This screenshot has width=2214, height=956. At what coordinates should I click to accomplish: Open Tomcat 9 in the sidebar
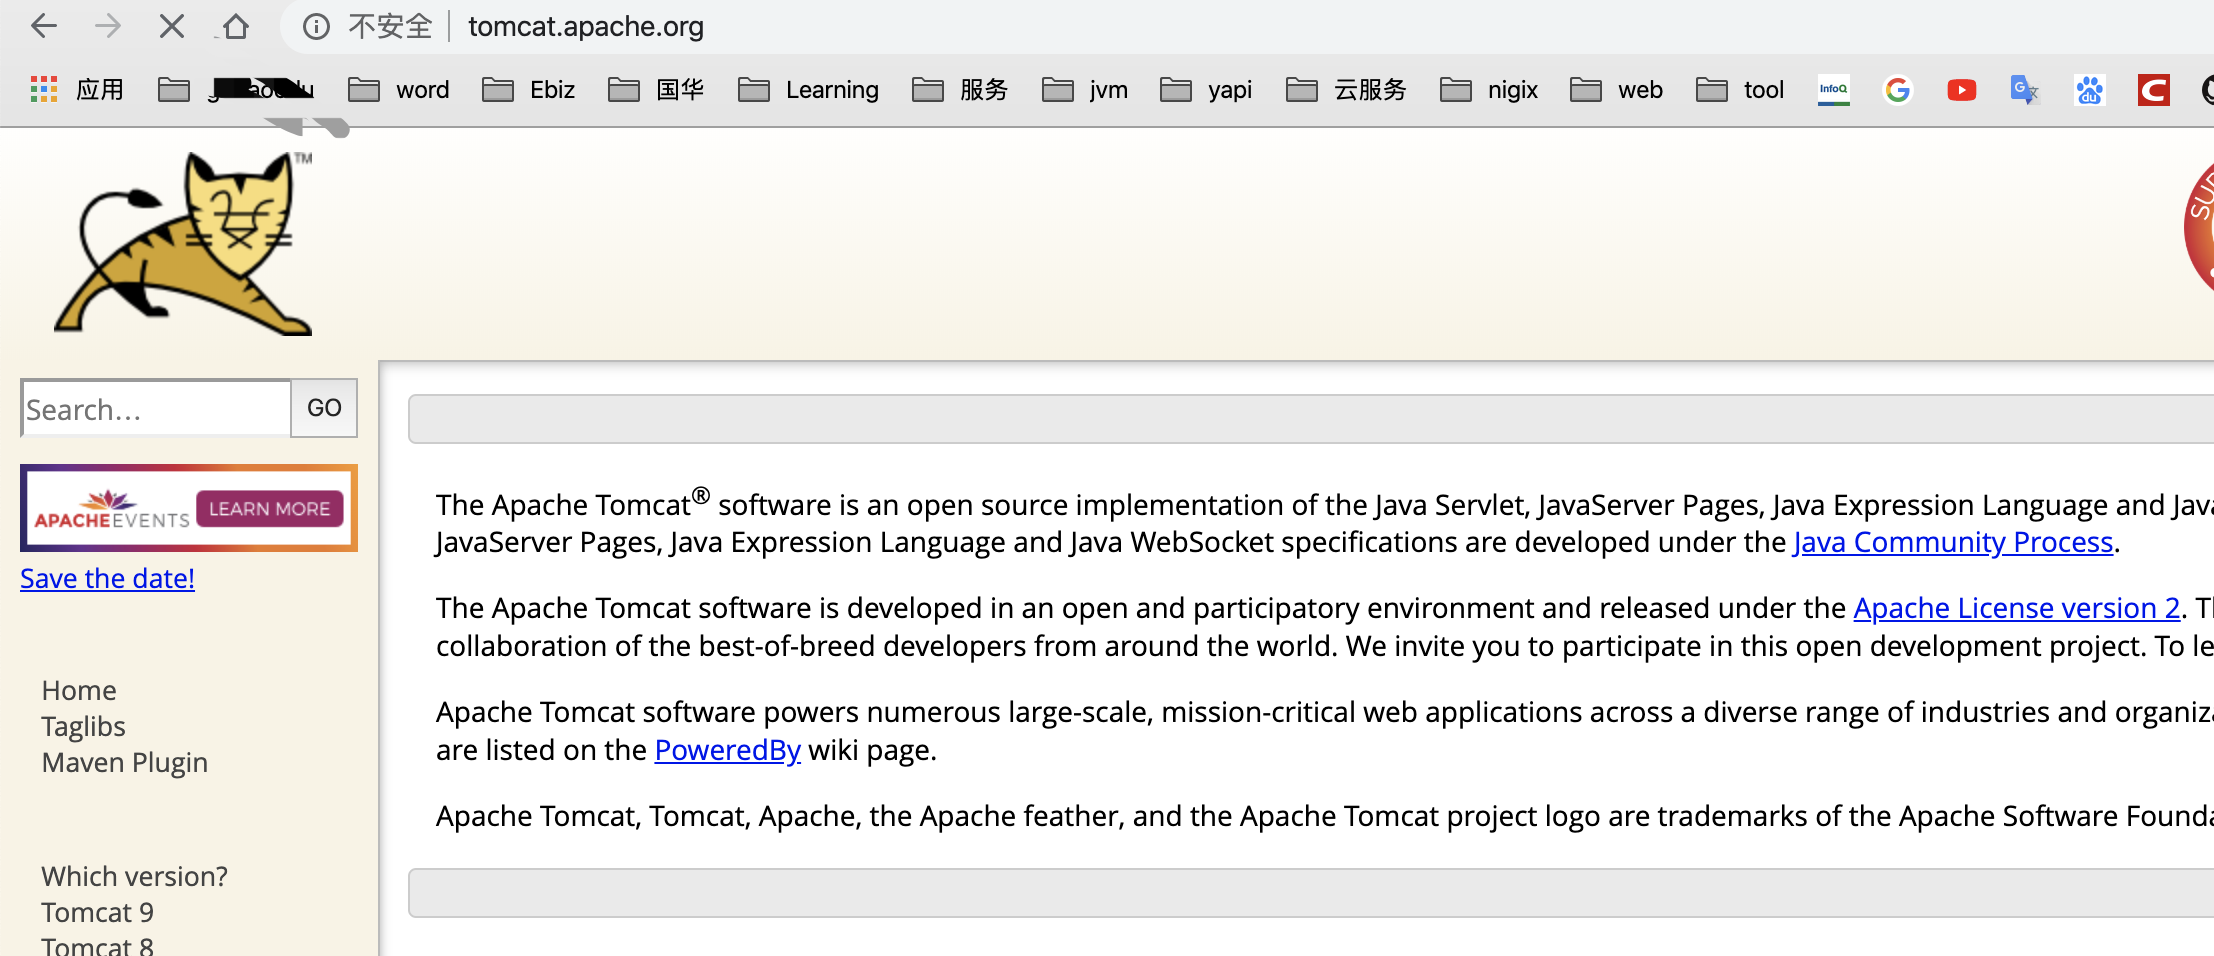click(98, 913)
